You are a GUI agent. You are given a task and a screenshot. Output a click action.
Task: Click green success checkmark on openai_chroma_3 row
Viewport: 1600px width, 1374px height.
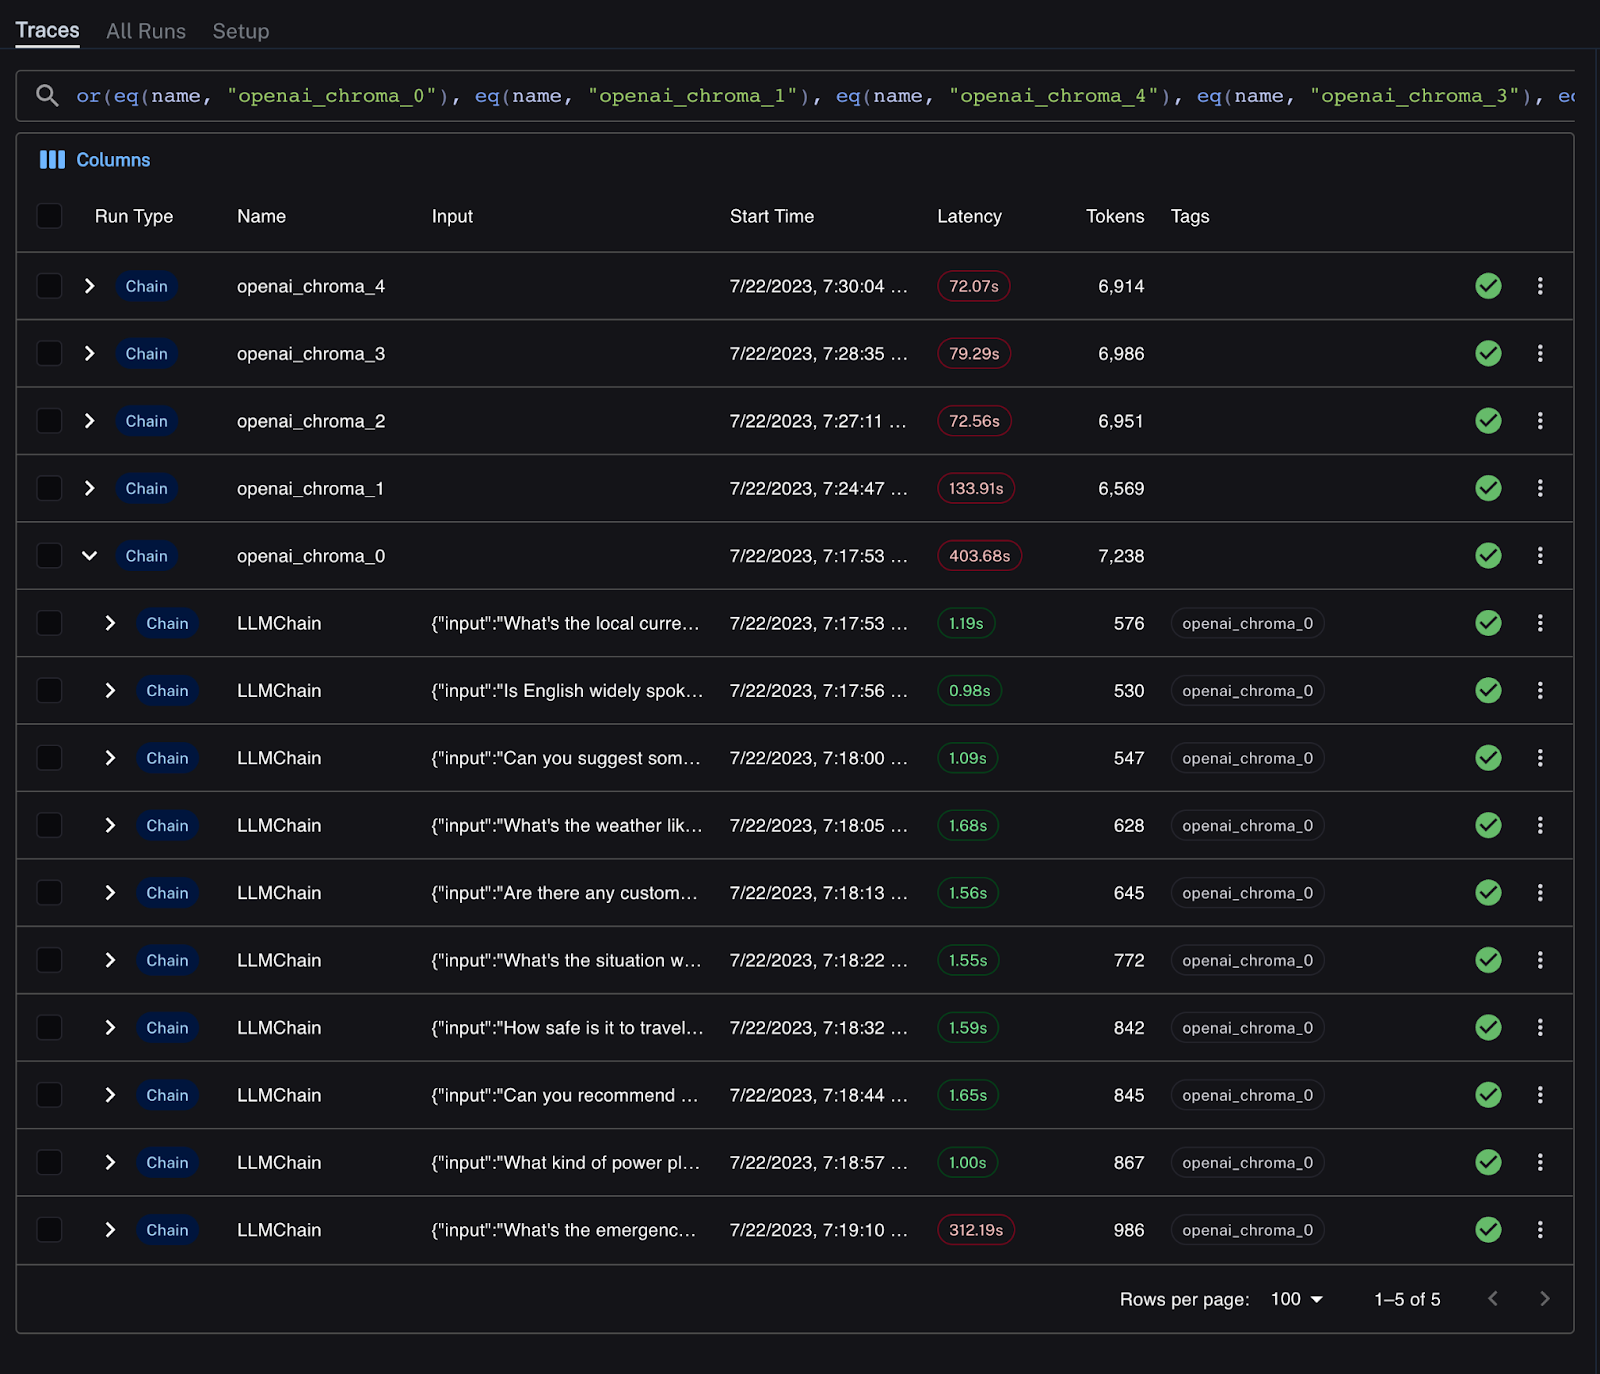(x=1488, y=353)
